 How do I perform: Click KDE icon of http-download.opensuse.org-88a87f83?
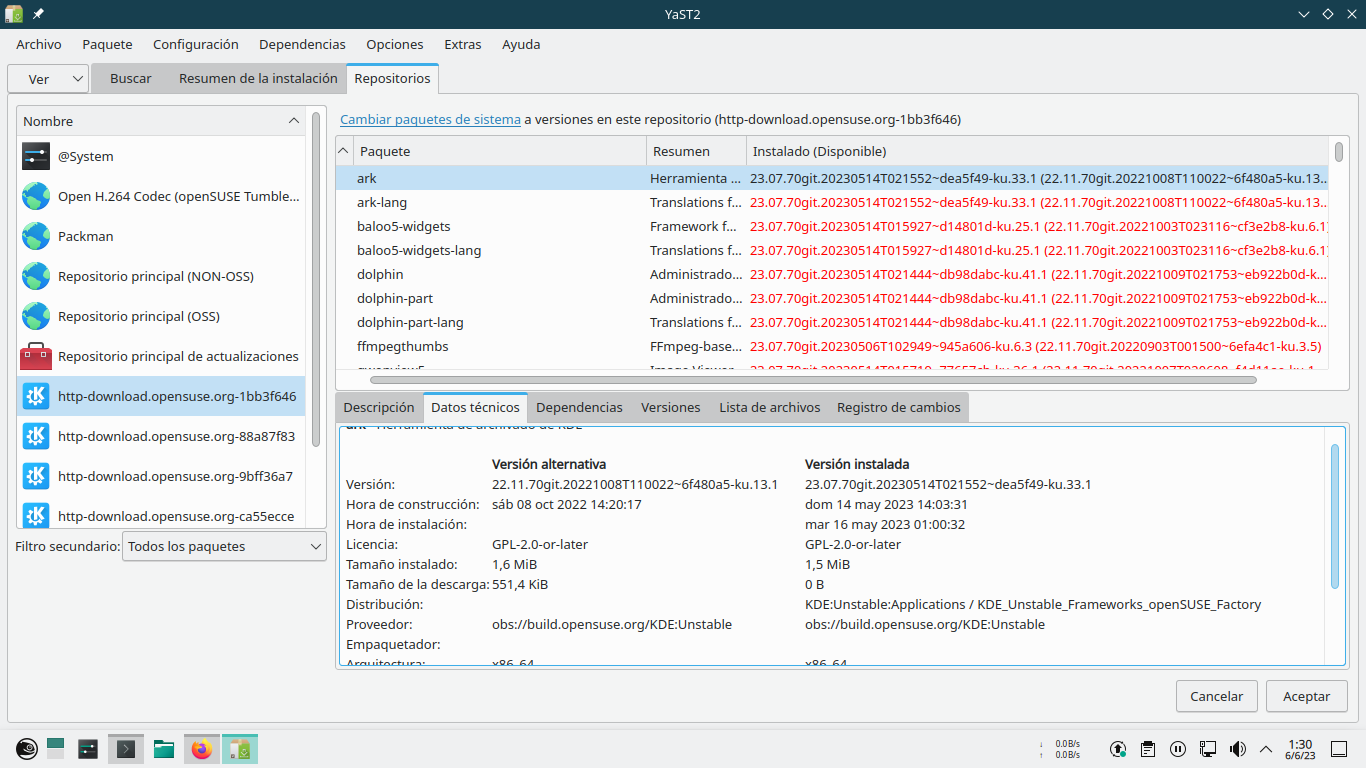pos(36,436)
